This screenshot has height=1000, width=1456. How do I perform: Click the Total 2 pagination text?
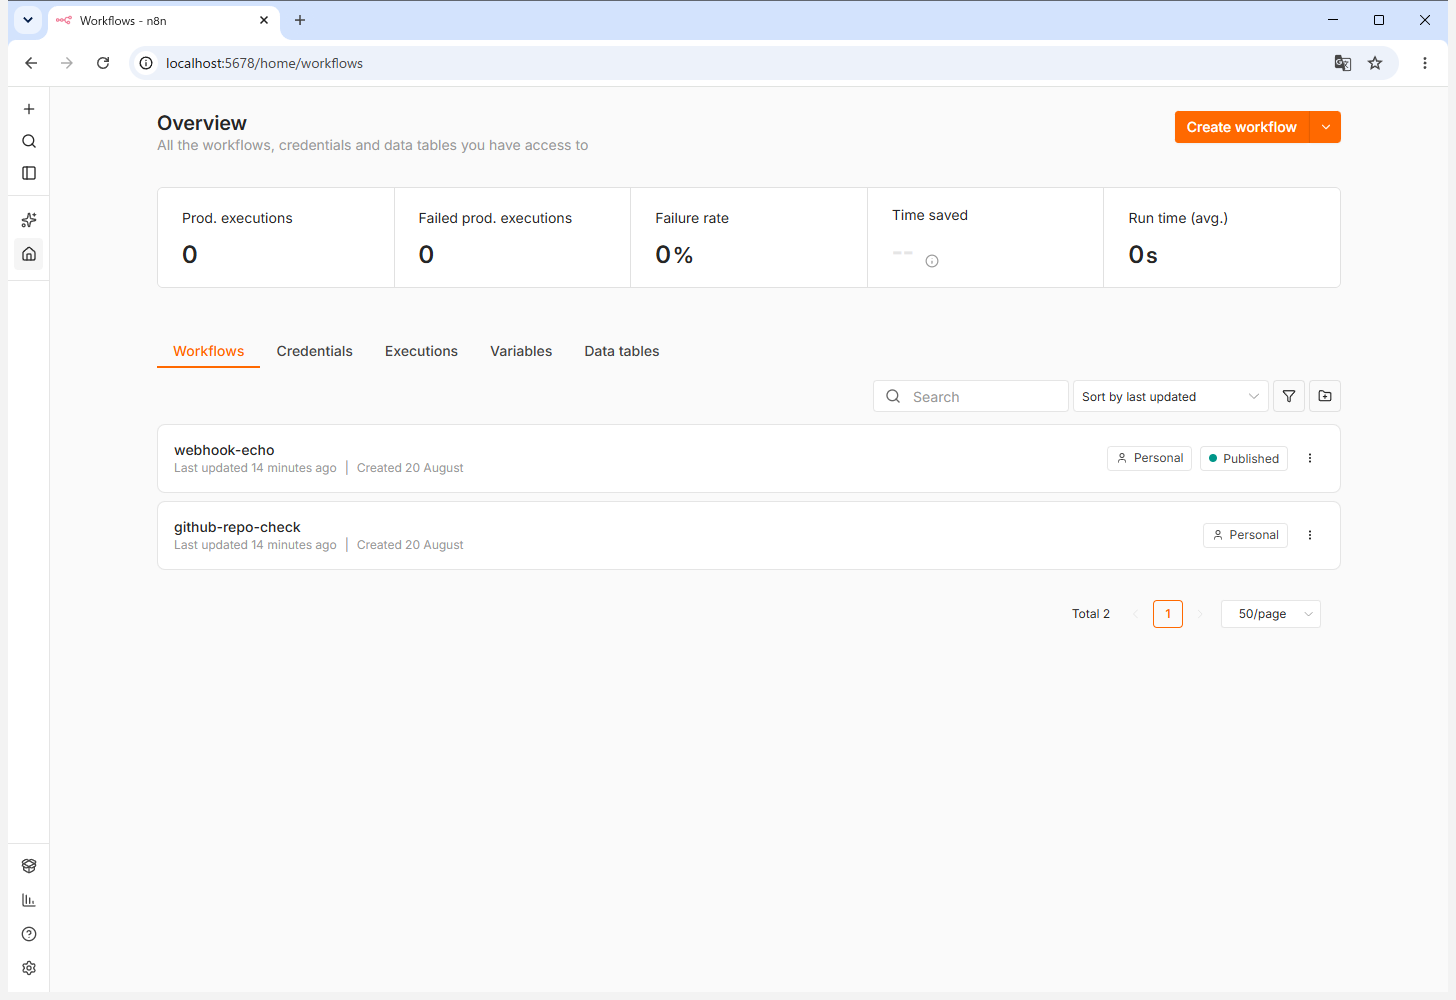[1091, 614]
